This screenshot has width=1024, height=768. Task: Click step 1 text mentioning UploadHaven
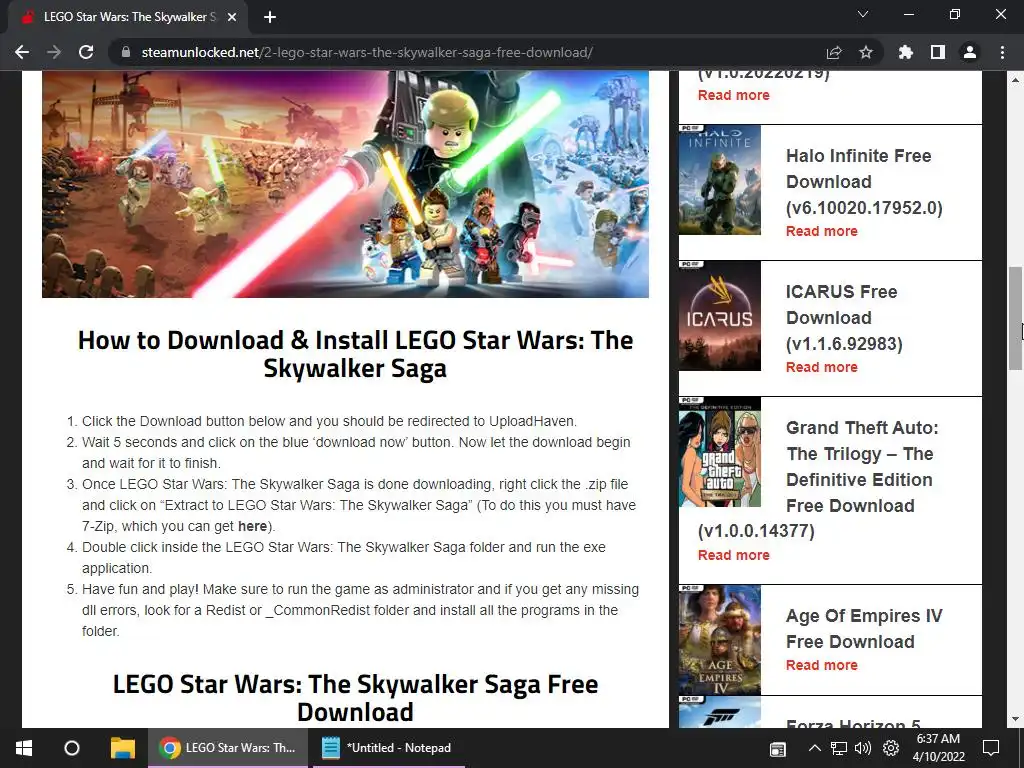click(329, 421)
